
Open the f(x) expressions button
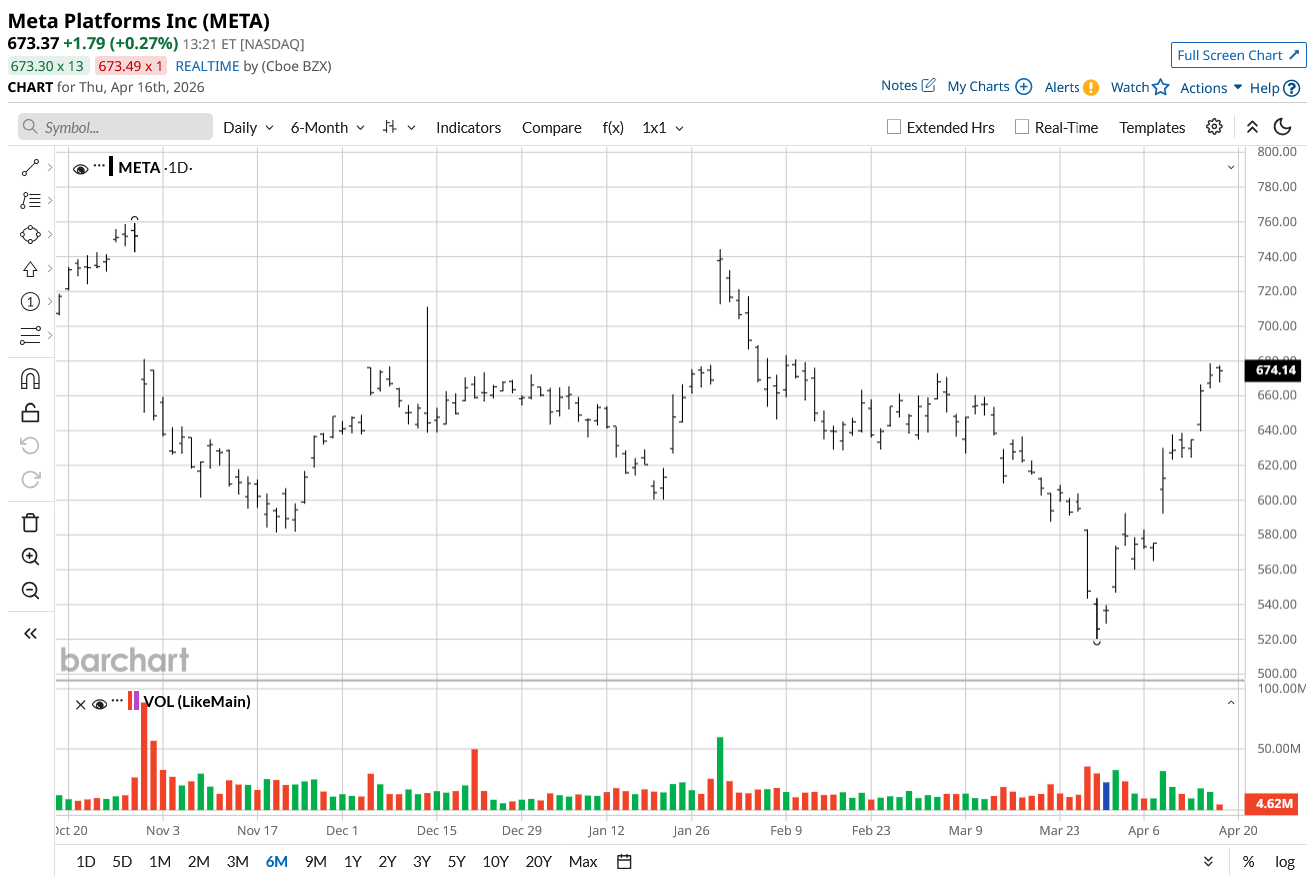[613, 127]
